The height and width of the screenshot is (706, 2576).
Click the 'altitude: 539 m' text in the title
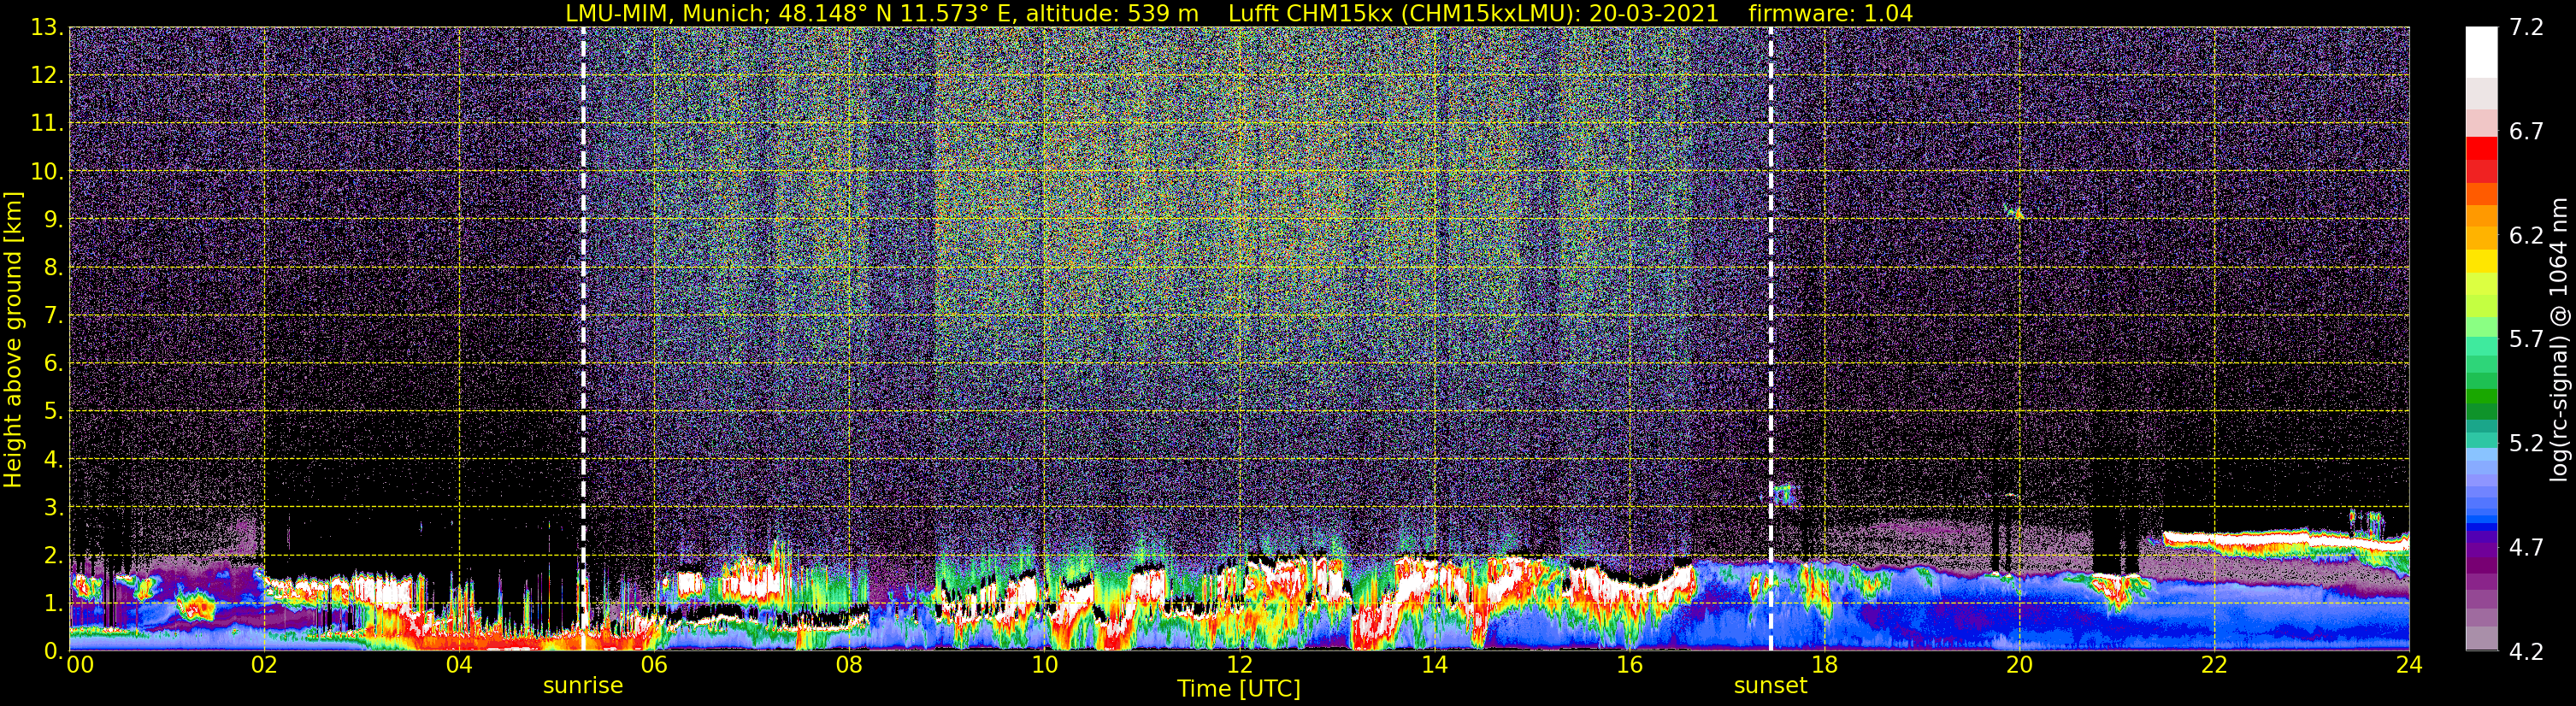tap(1112, 13)
